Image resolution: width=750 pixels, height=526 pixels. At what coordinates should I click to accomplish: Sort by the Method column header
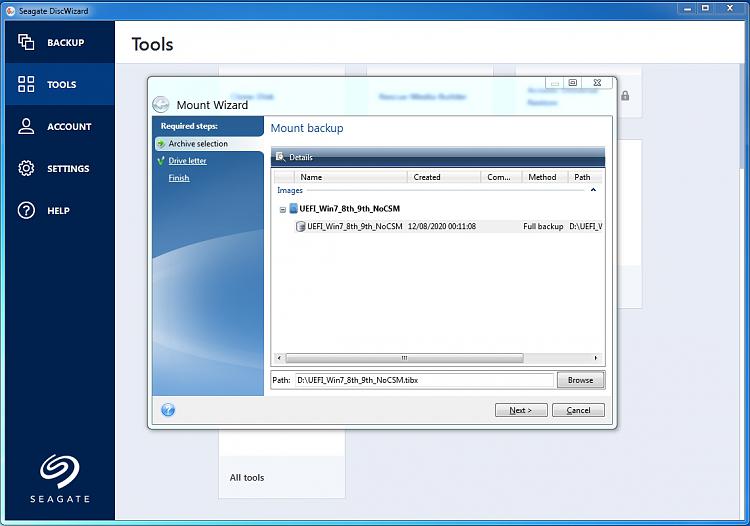pyautogui.click(x=544, y=177)
